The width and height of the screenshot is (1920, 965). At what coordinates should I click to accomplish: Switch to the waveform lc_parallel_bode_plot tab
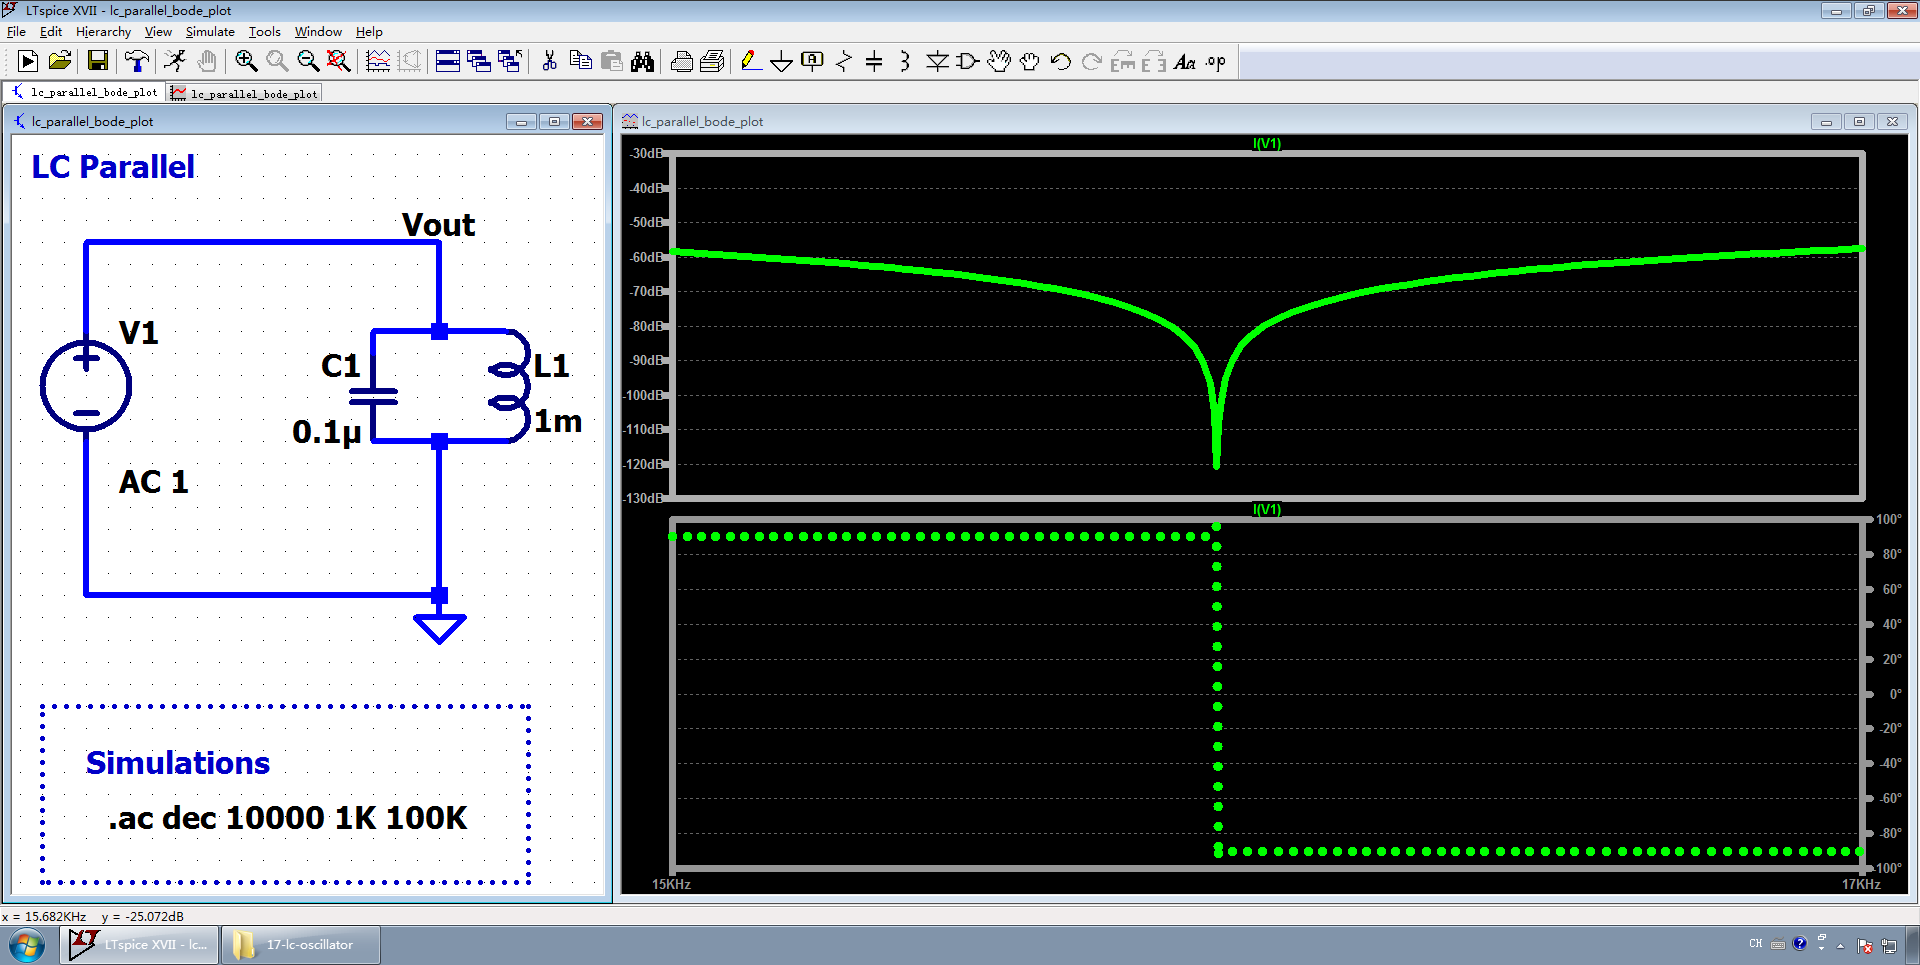(x=246, y=94)
